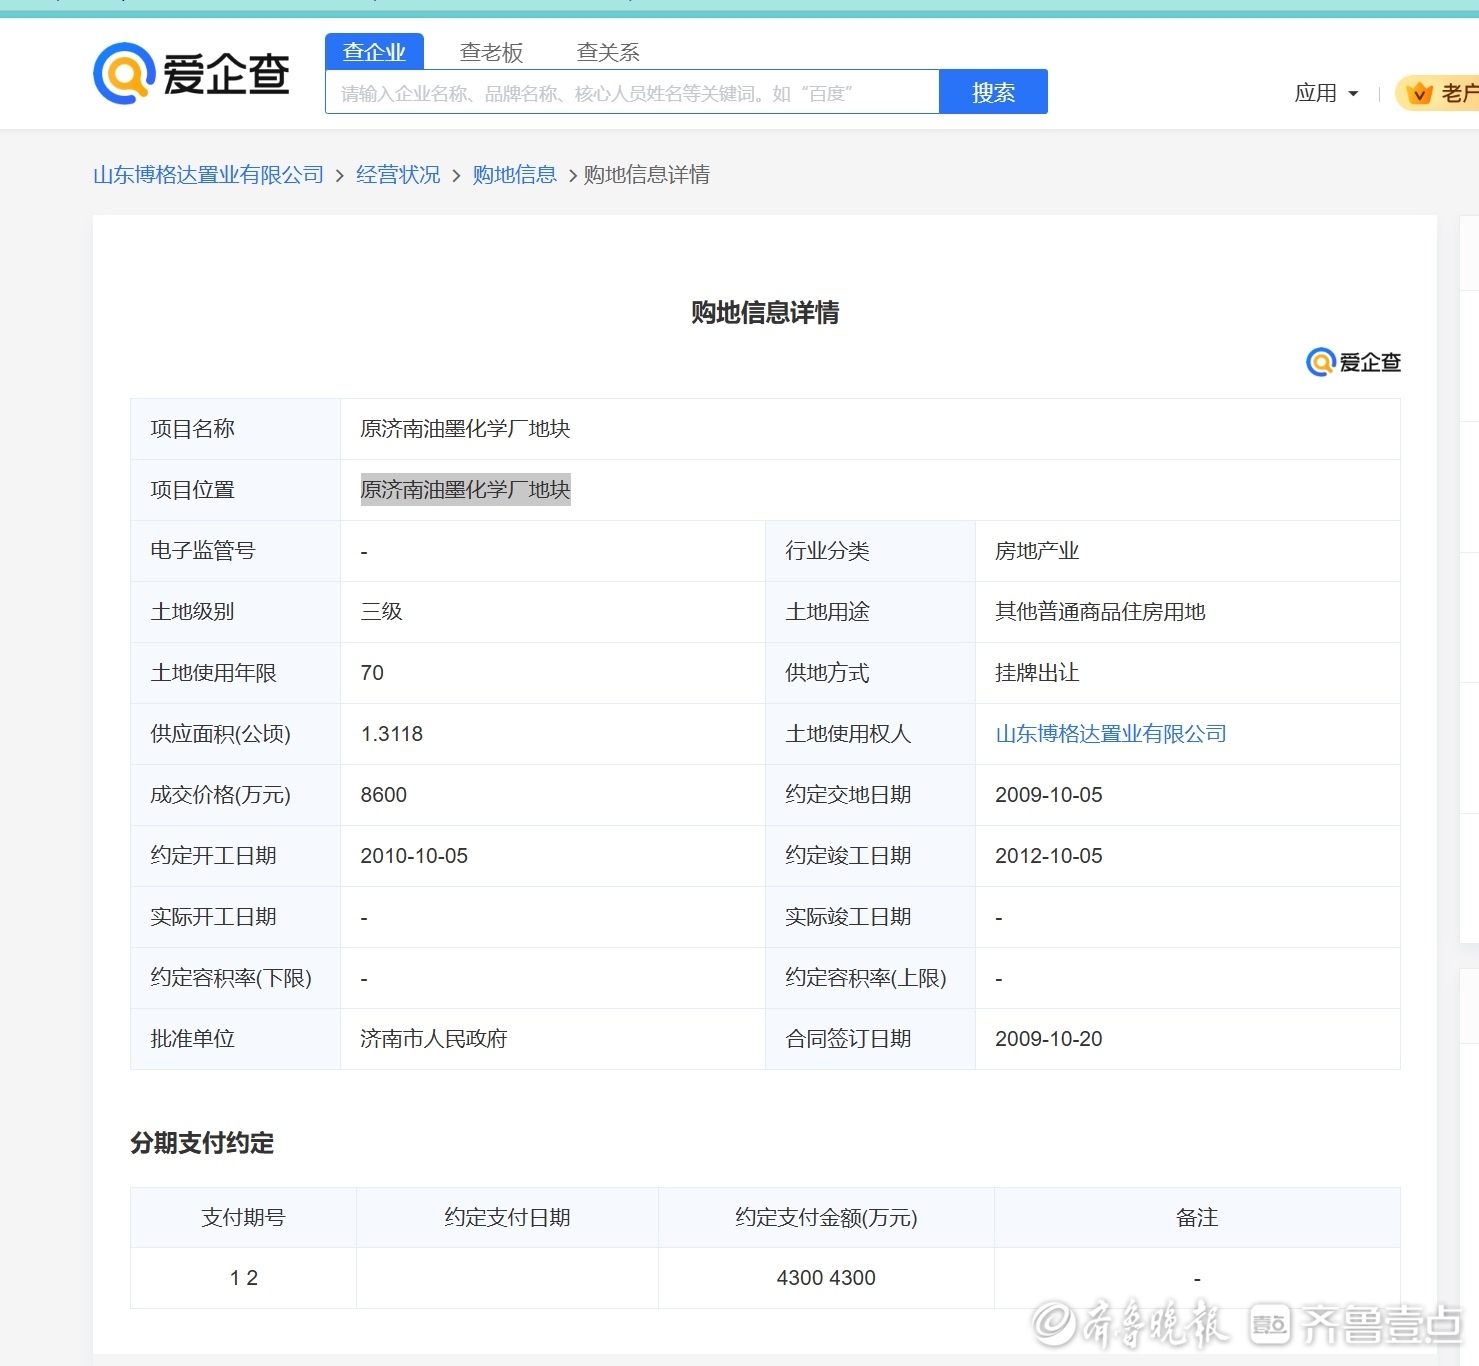The image size is (1479, 1366).
Task: Click the crown VIP icon button
Action: pos(1437,93)
